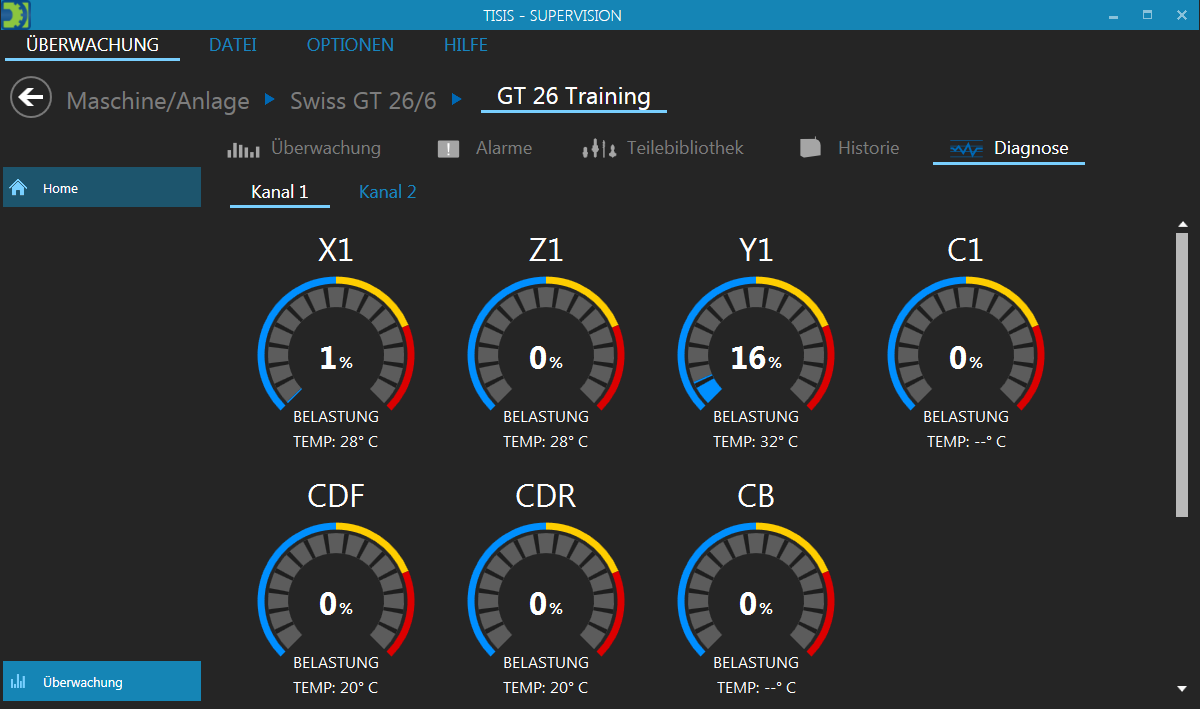Open the OPTIONEN menu
This screenshot has width=1200, height=709.
tap(350, 45)
